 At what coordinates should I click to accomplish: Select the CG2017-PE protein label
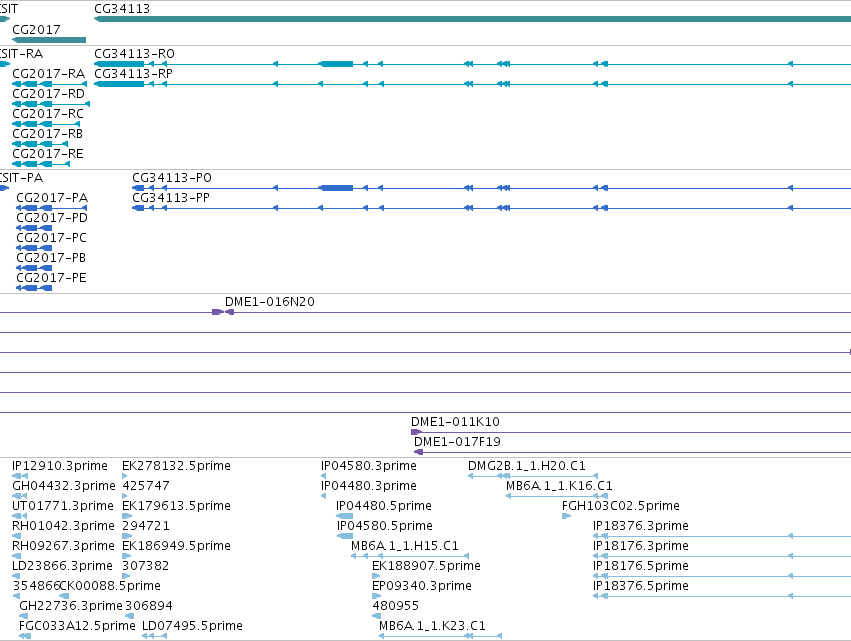pos(51,278)
